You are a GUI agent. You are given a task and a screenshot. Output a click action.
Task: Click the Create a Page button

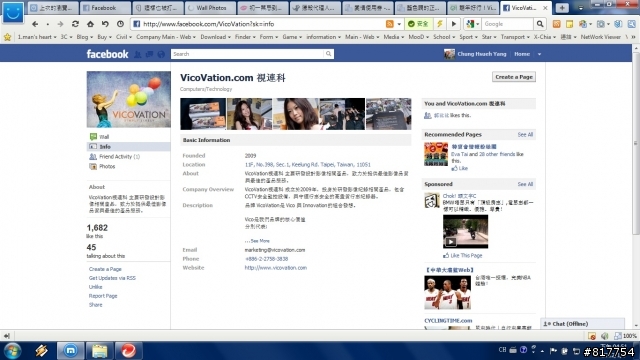point(514,77)
